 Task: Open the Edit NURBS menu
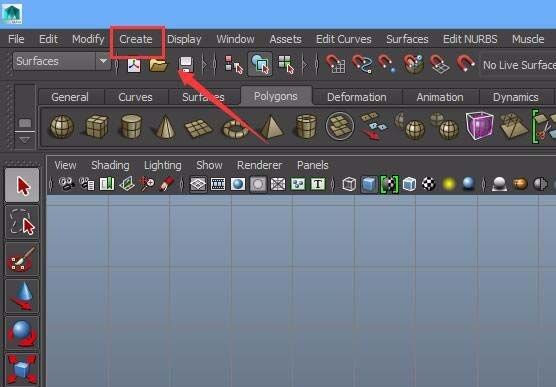point(470,39)
